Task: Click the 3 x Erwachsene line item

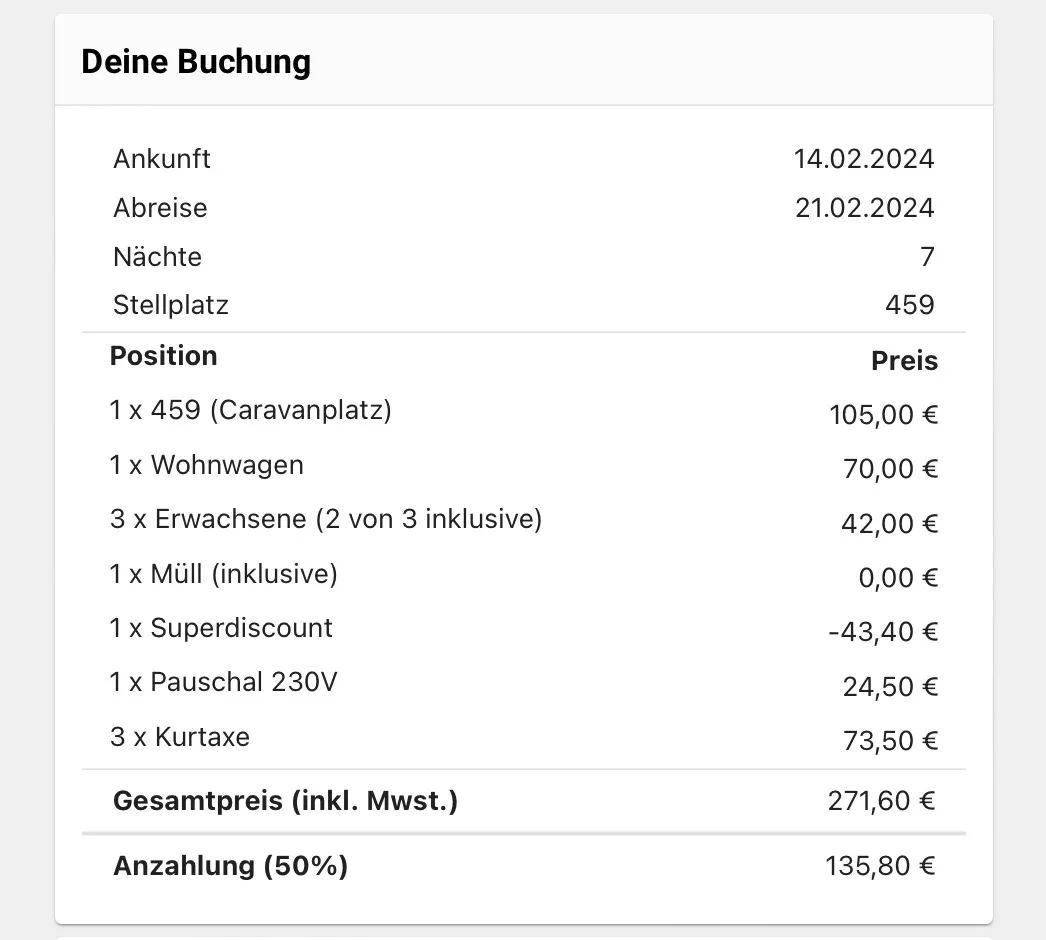Action: click(326, 519)
